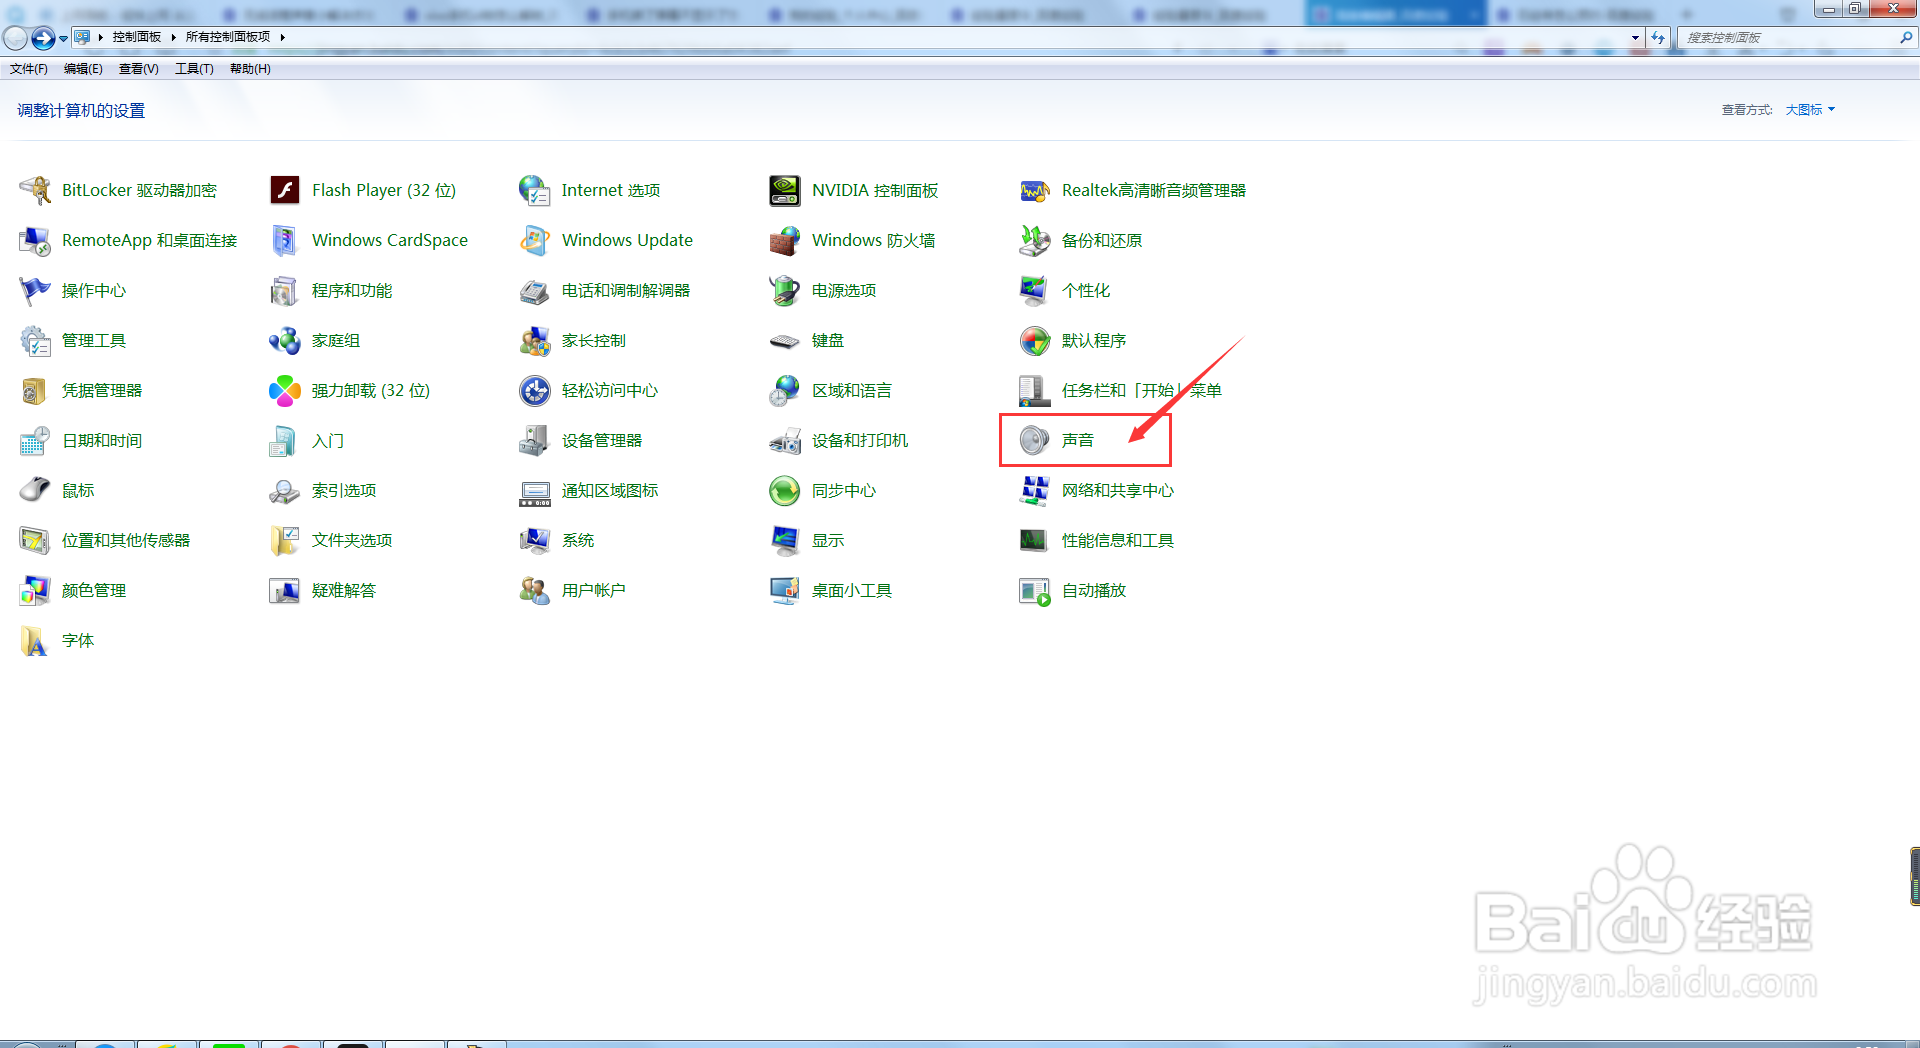
Task: Open the Windows CardSpace icon
Action: (285, 240)
